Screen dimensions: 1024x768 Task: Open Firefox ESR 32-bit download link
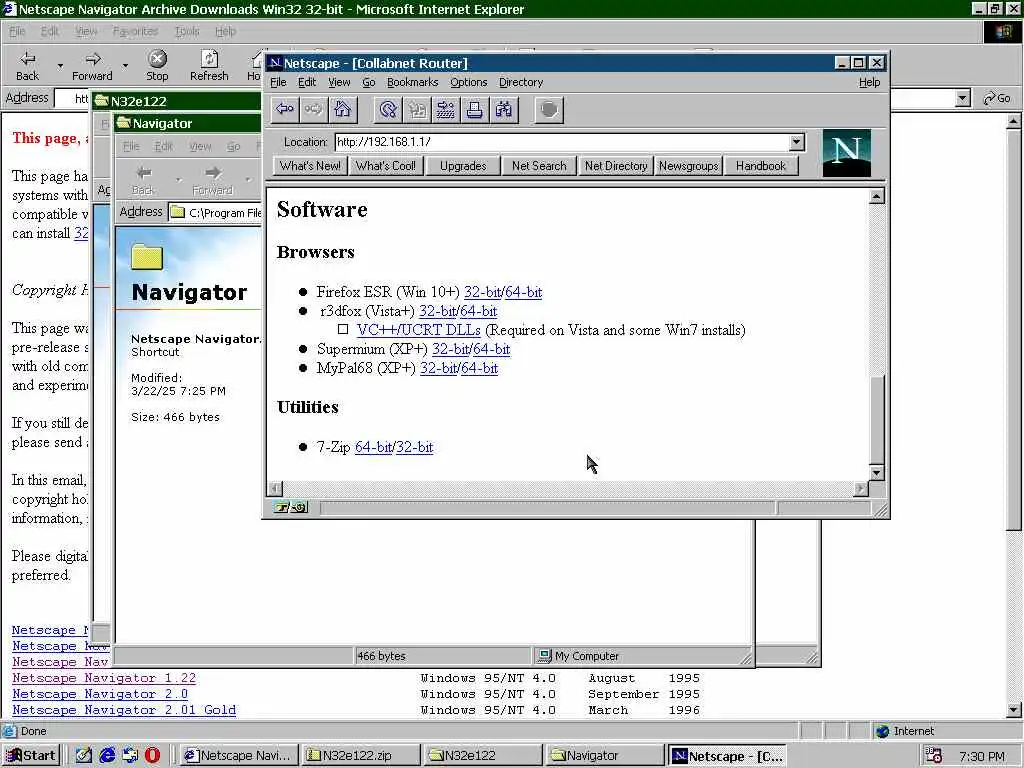click(482, 292)
